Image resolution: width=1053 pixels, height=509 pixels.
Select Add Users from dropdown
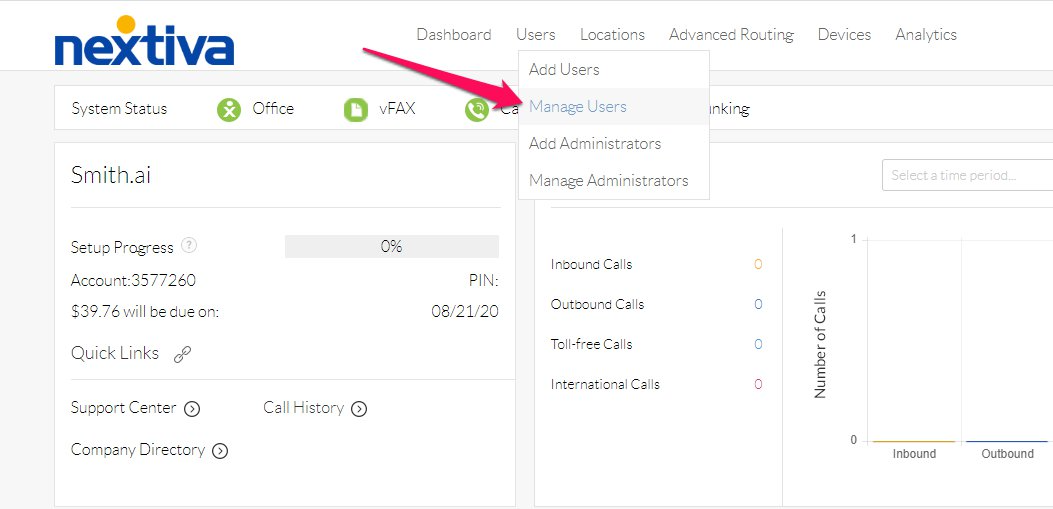coord(614,69)
